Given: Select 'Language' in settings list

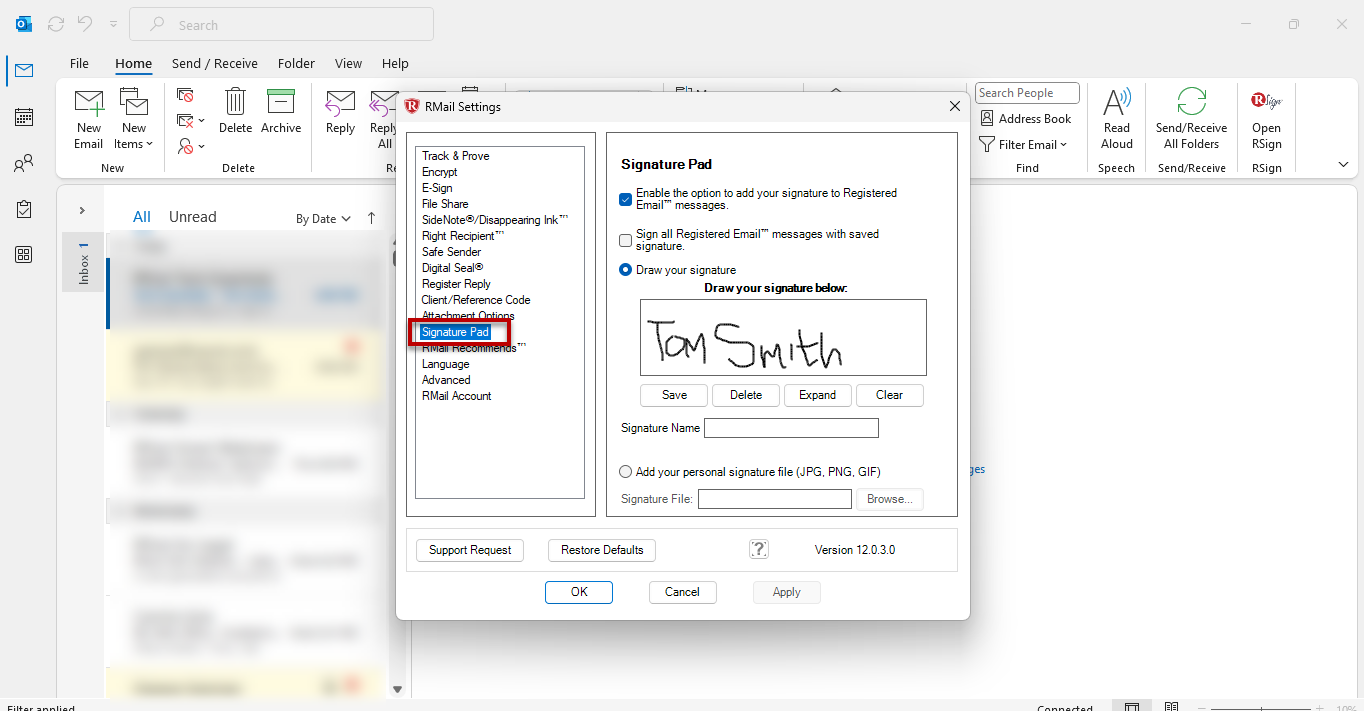Looking at the screenshot, I should tap(446, 364).
